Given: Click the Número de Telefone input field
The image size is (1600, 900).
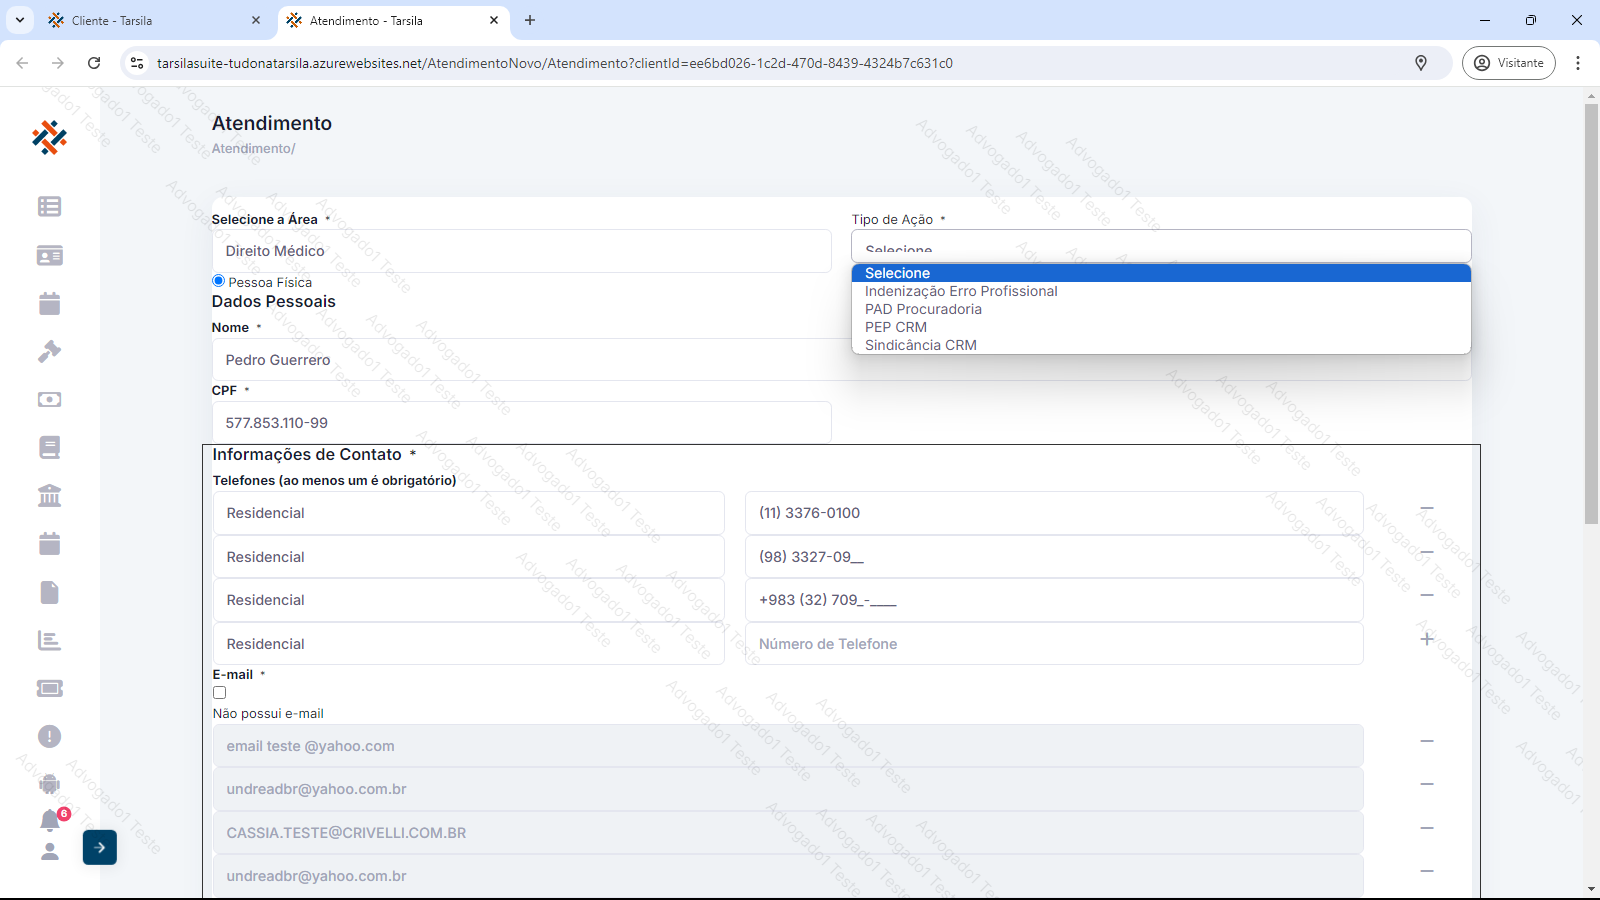Looking at the screenshot, I should pos(1053,644).
